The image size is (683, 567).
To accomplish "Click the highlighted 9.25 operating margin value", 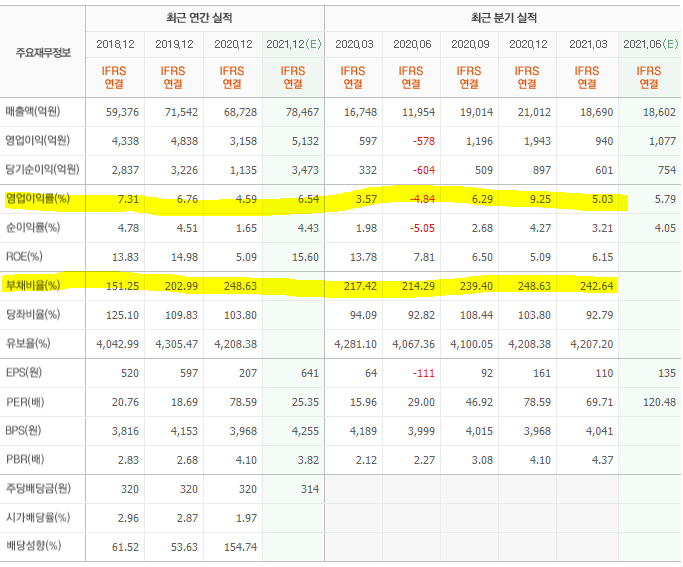I will (x=540, y=199).
